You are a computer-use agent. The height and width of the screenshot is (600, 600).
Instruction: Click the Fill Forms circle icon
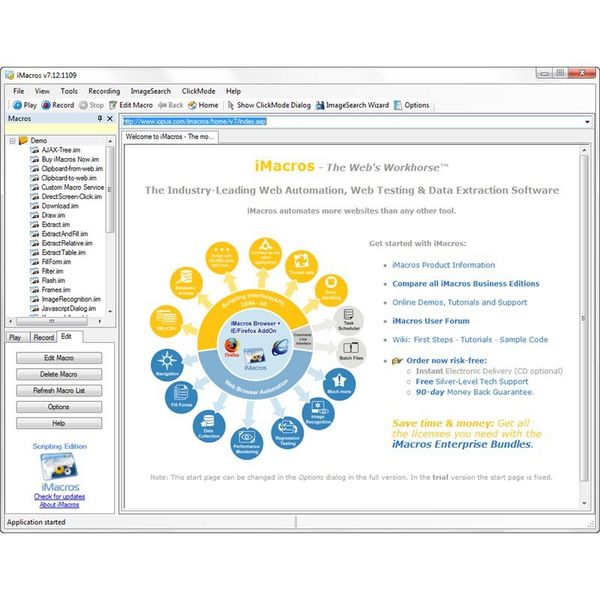(x=181, y=397)
